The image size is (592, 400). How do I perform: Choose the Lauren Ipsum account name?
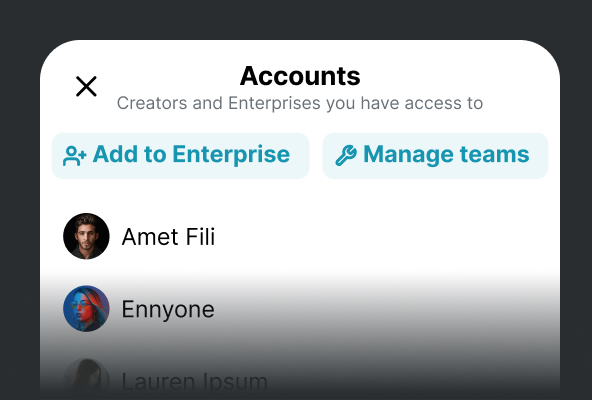click(x=194, y=381)
